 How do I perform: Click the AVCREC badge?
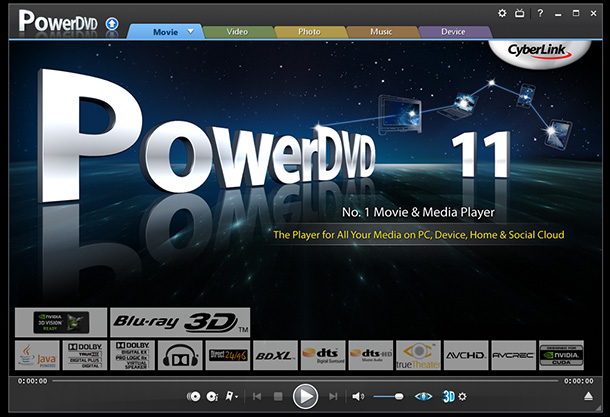(x=514, y=356)
